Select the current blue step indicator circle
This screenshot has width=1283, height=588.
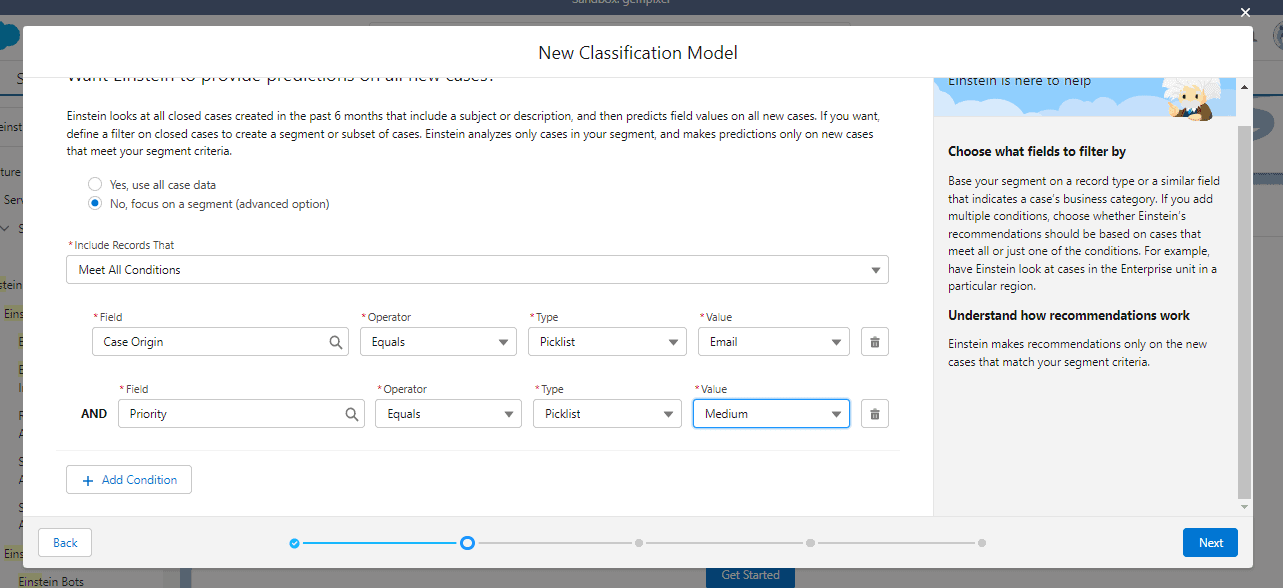(x=467, y=542)
